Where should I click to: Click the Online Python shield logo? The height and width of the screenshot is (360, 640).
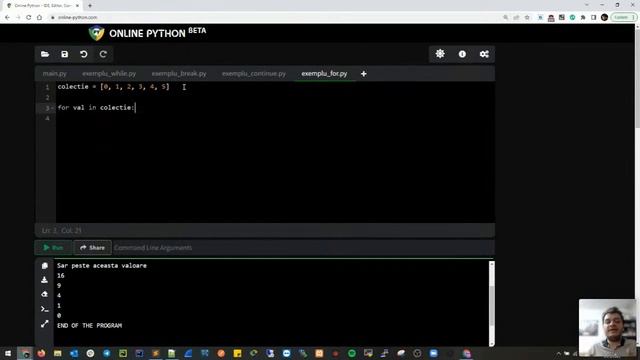(x=96, y=33)
